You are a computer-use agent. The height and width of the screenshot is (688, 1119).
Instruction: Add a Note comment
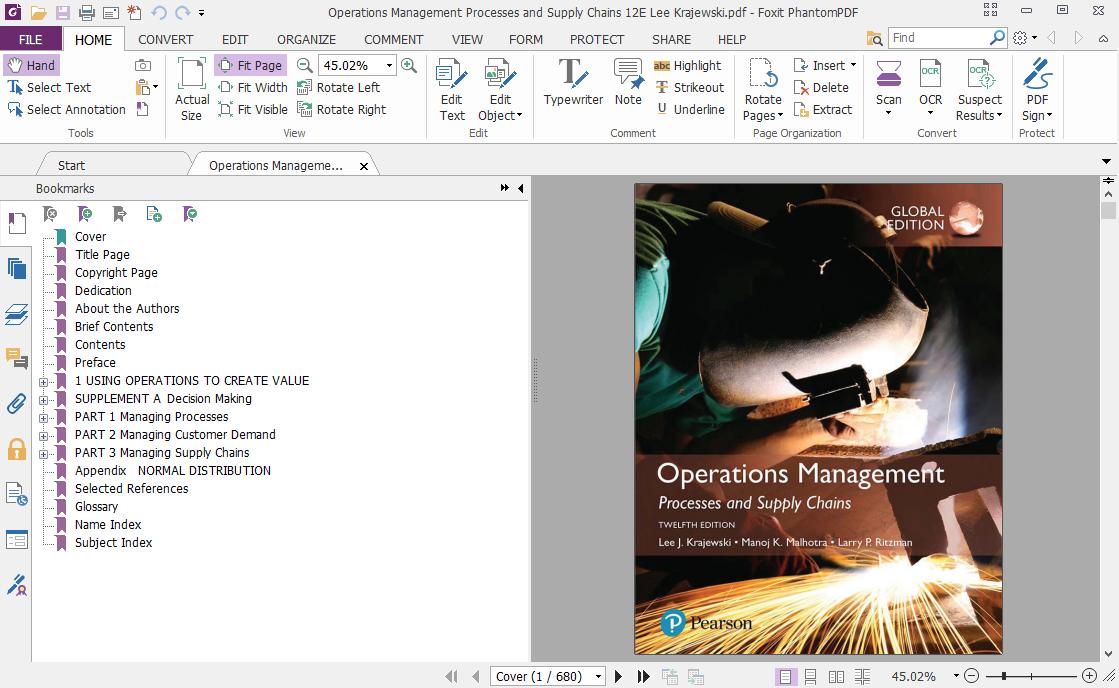[628, 83]
